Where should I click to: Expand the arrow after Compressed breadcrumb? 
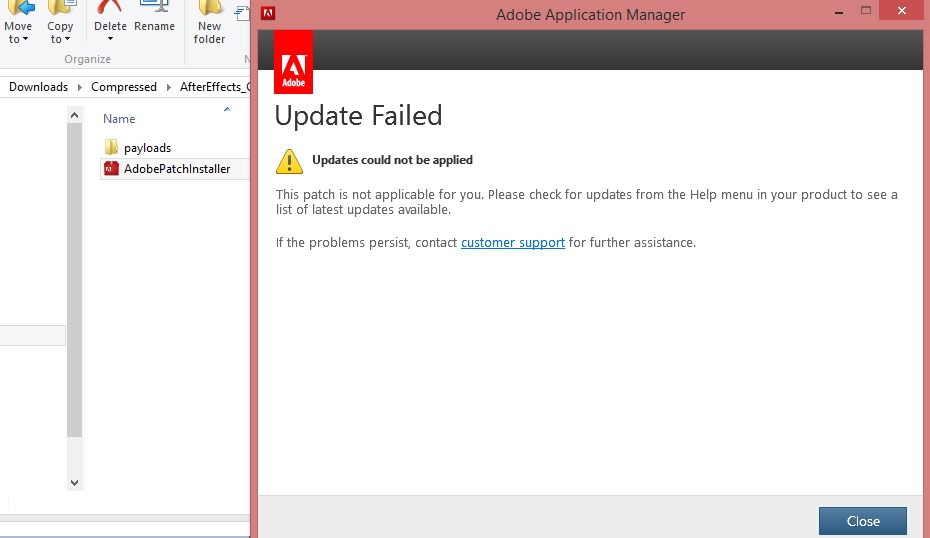coord(168,87)
